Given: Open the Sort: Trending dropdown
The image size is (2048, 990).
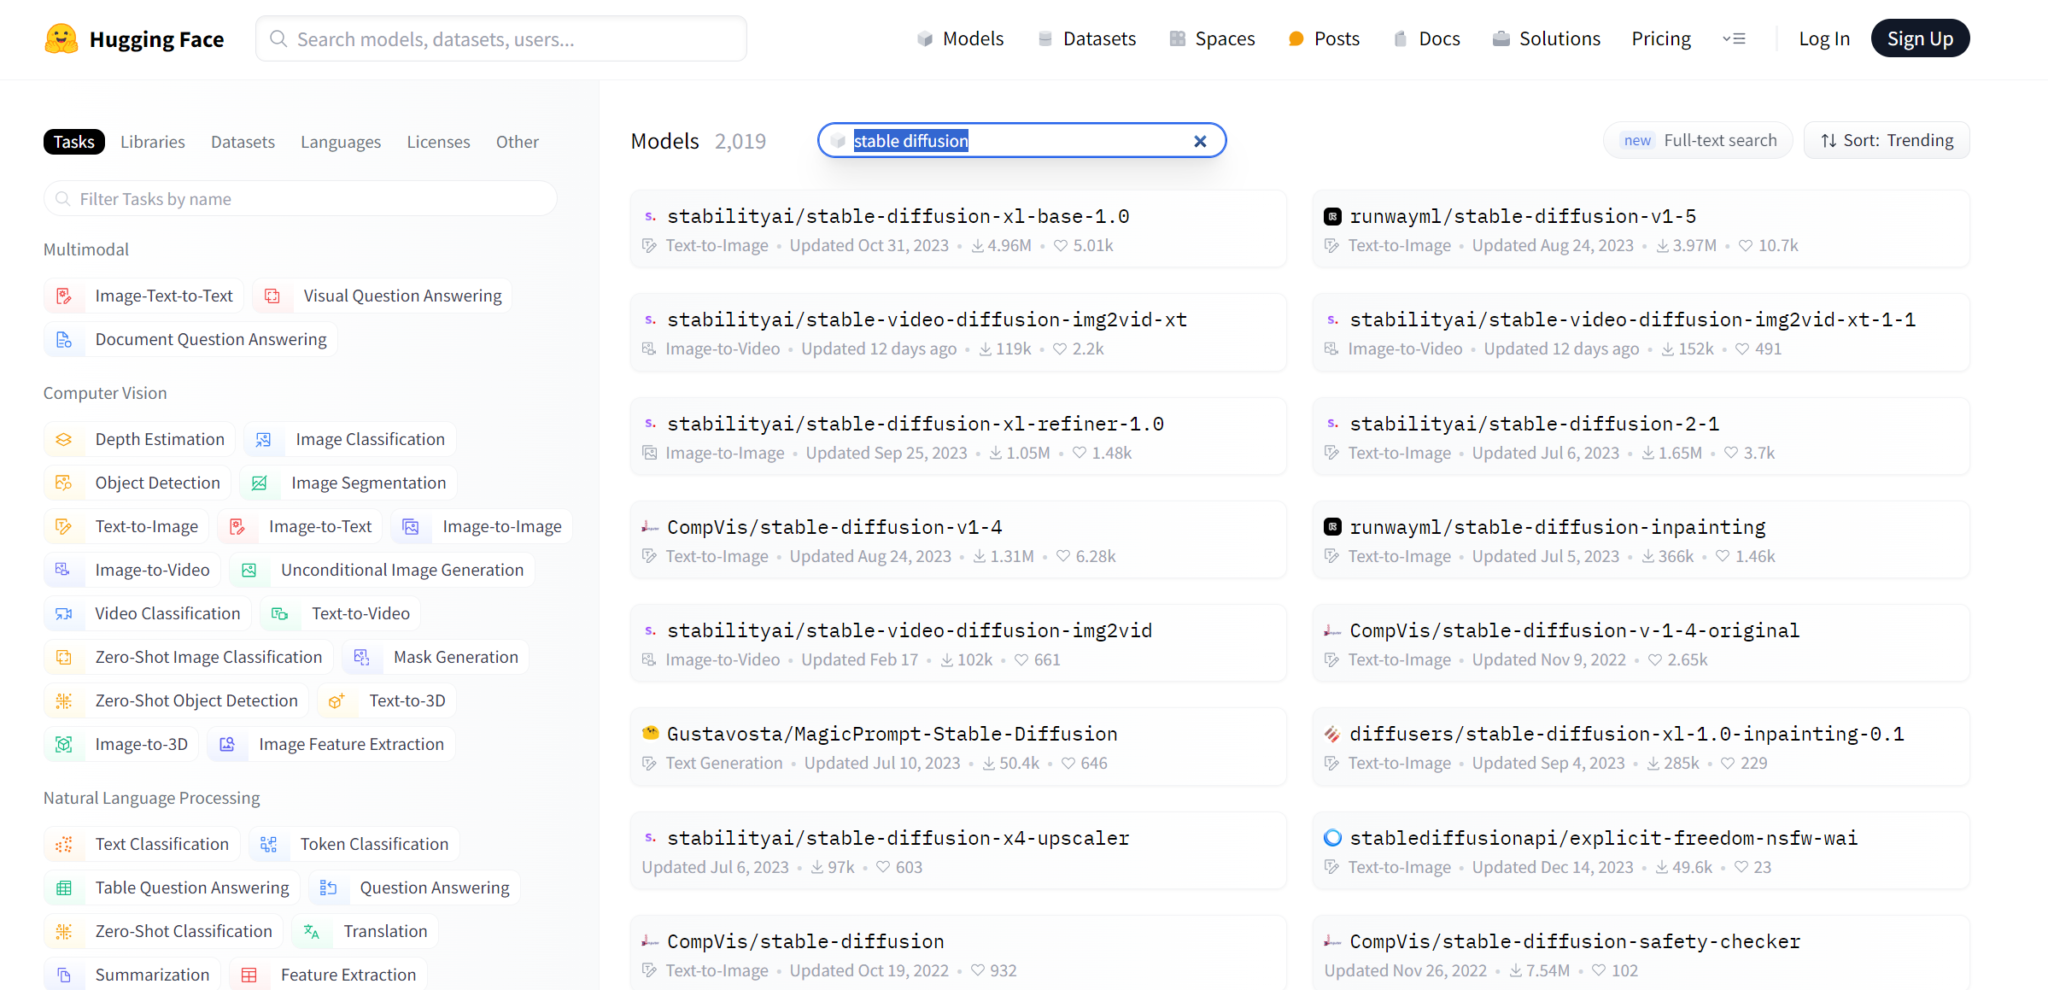Looking at the screenshot, I should coord(1886,140).
